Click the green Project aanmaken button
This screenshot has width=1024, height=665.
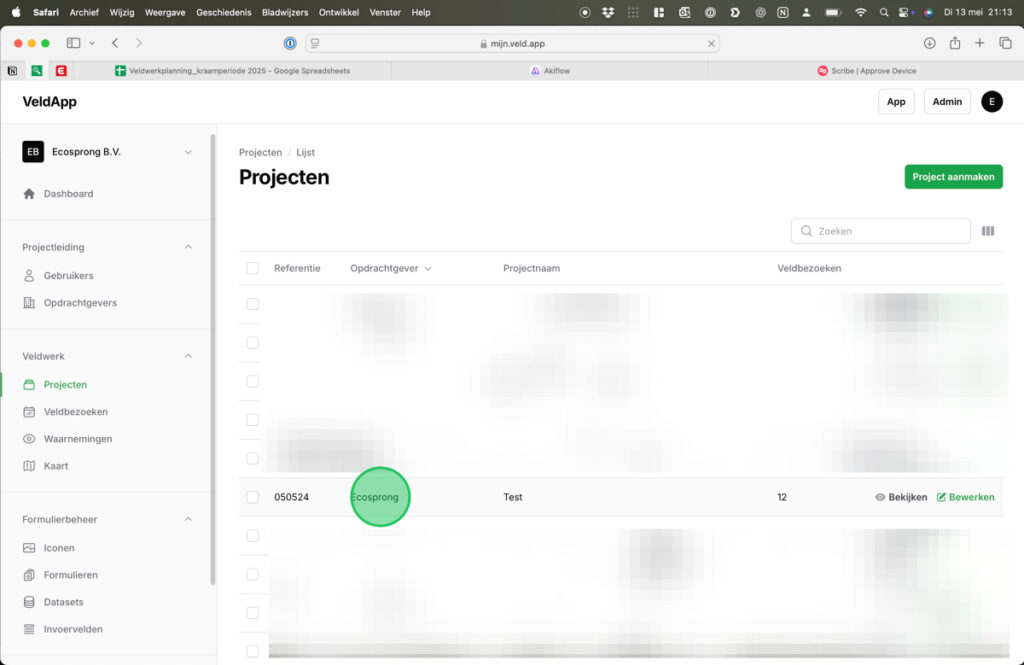coord(953,177)
